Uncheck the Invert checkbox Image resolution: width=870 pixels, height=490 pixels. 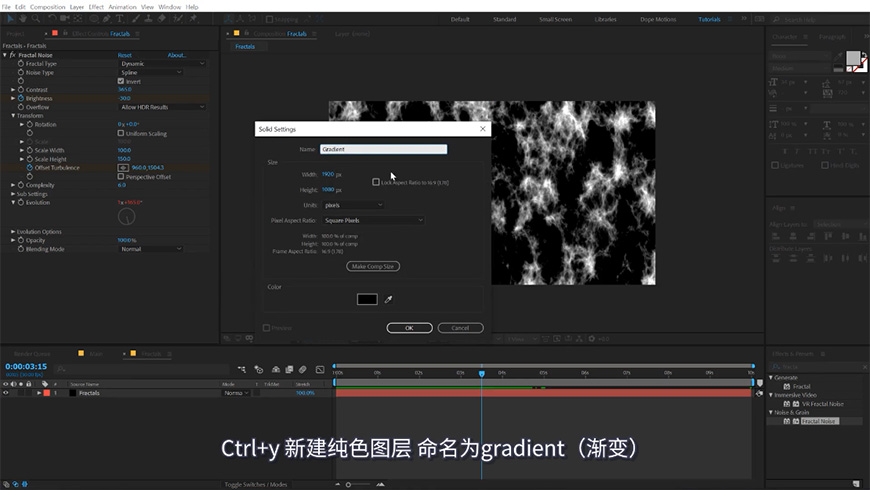coord(121,81)
